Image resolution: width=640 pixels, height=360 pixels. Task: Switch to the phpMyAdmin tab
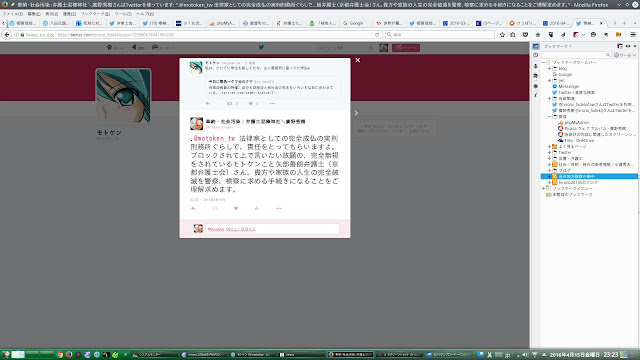point(224,23)
